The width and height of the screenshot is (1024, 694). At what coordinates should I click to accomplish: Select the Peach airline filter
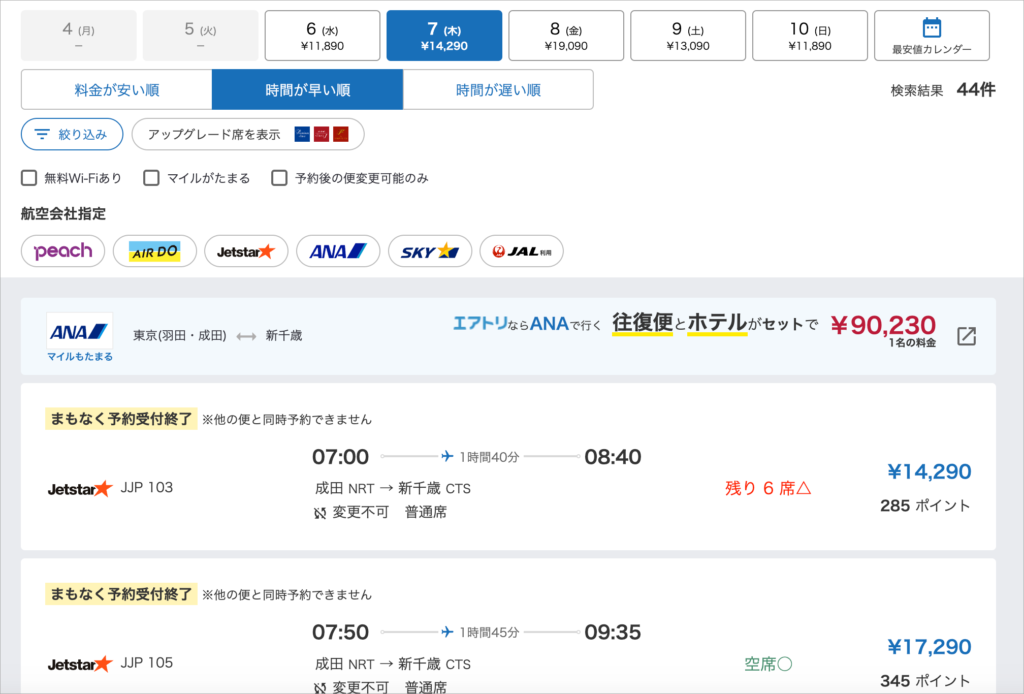click(63, 251)
